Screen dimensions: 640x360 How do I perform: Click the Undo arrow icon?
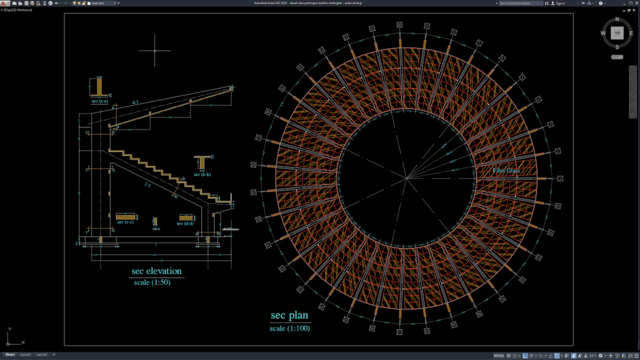click(x=56, y=3)
